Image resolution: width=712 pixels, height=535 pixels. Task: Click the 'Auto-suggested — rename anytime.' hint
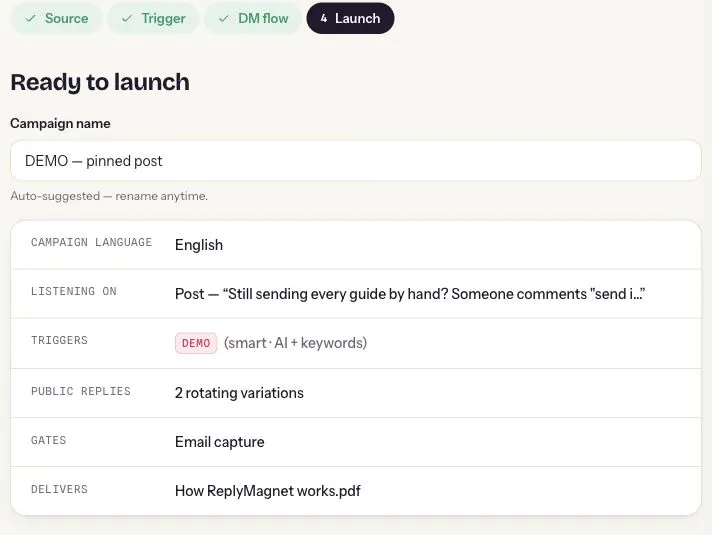tap(109, 196)
